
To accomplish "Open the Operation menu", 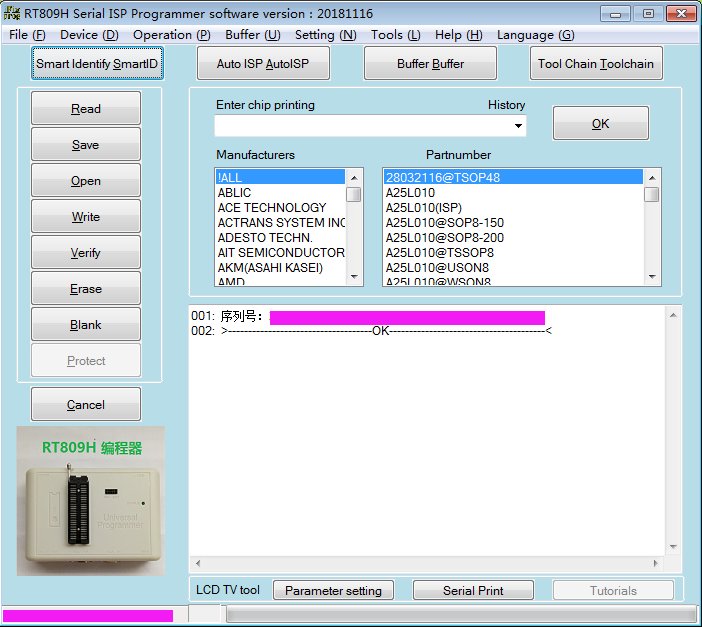I will (171, 35).
